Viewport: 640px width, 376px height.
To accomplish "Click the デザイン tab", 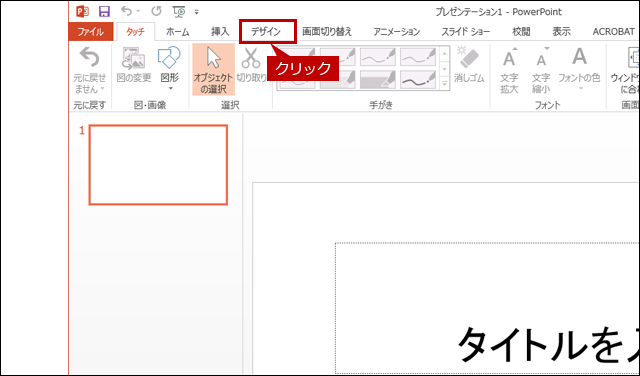I will pos(267,31).
